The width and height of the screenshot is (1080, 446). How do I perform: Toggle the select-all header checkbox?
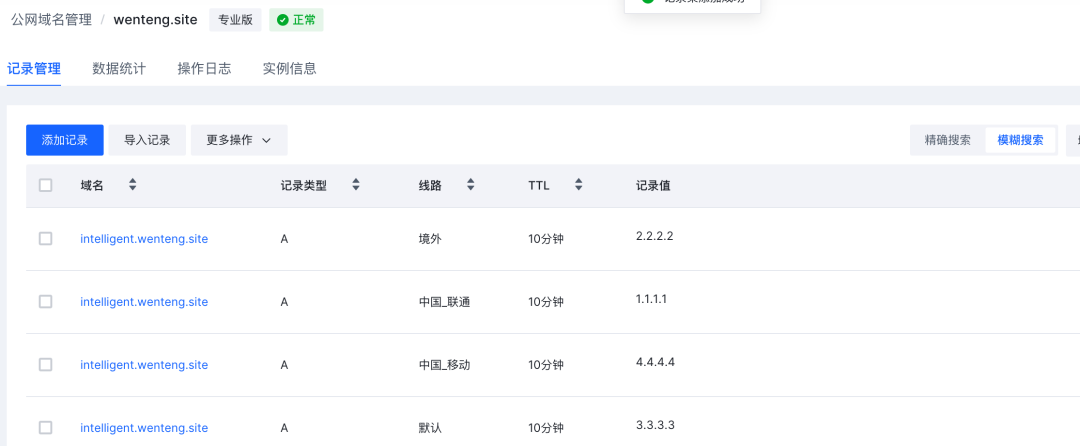pos(45,185)
